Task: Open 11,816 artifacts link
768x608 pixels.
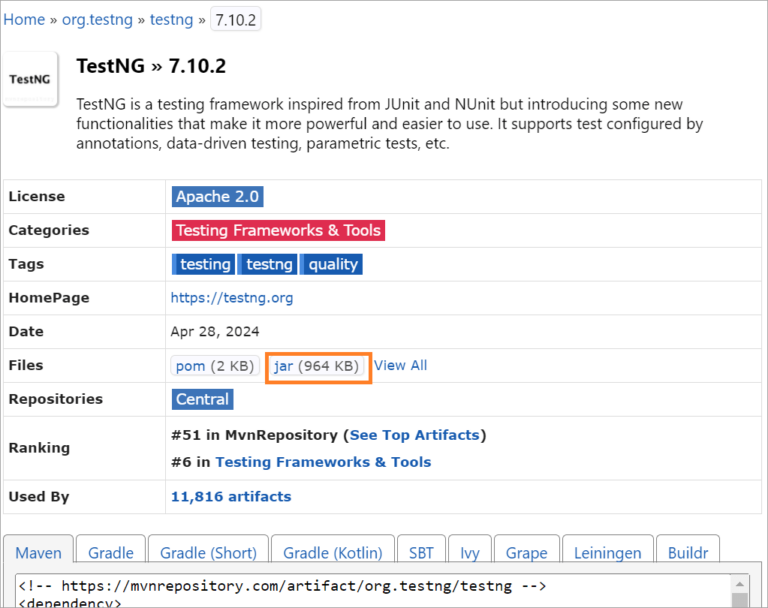Action: [231, 496]
